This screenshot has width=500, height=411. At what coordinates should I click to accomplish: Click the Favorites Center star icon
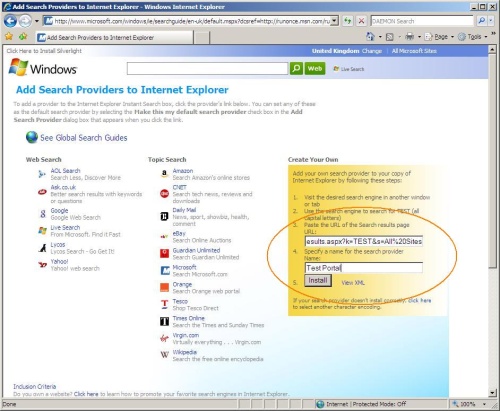point(9,36)
